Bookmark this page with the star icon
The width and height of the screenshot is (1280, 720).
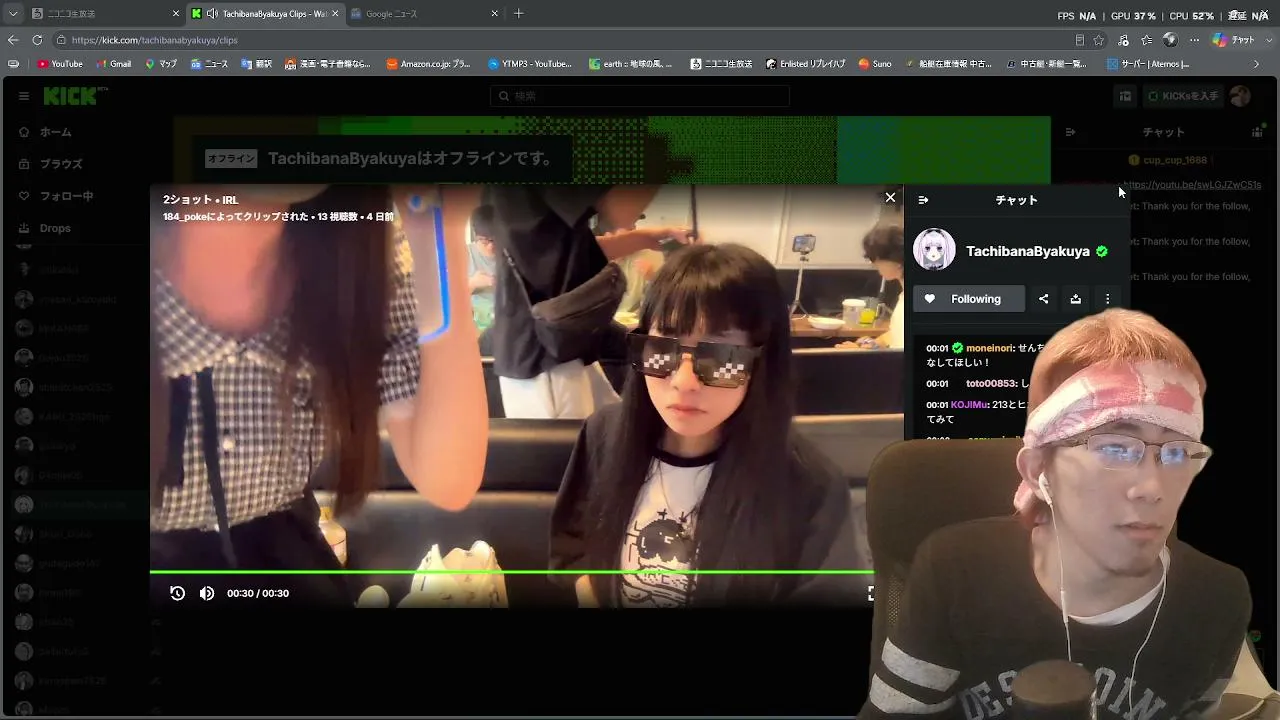(x=1098, y=40)
